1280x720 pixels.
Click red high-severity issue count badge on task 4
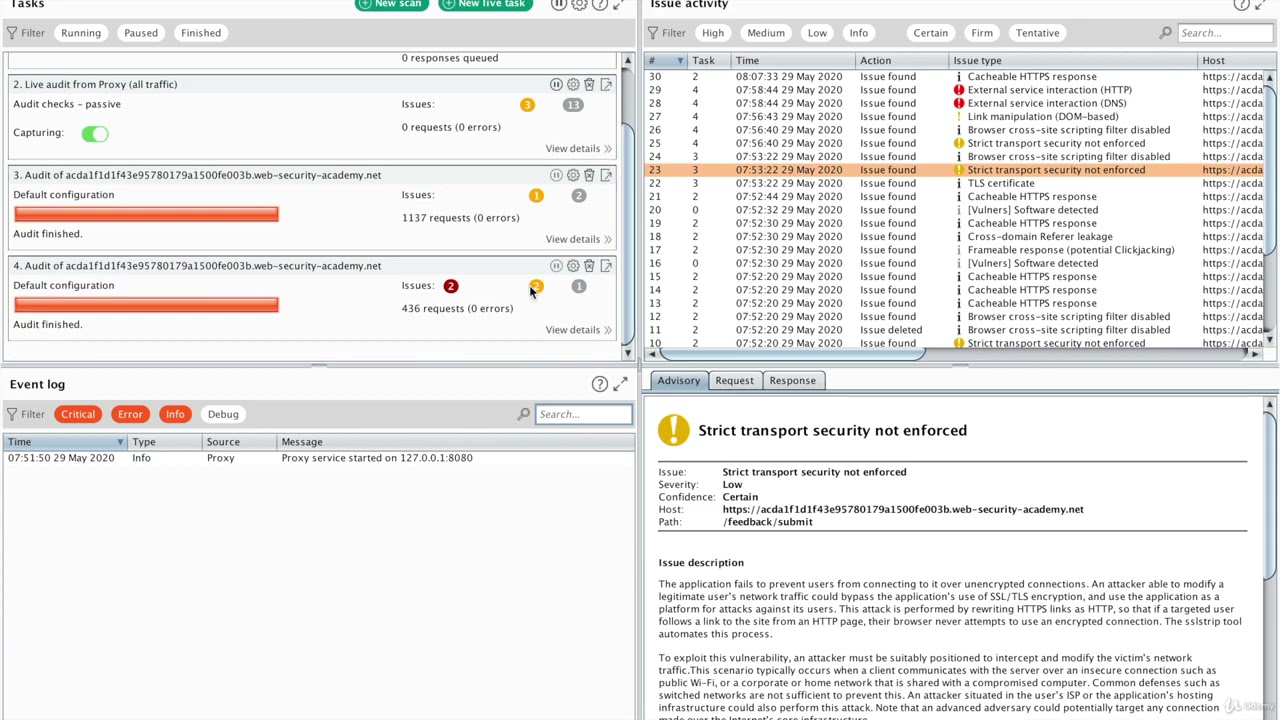(x=450, y=286)
